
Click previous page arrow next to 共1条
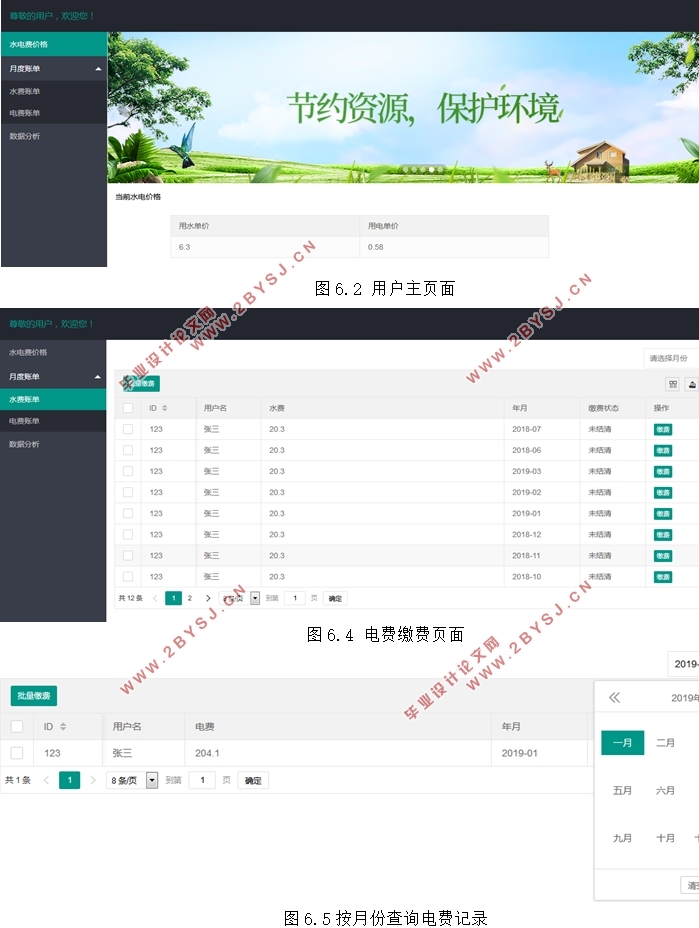click(46, 780)
